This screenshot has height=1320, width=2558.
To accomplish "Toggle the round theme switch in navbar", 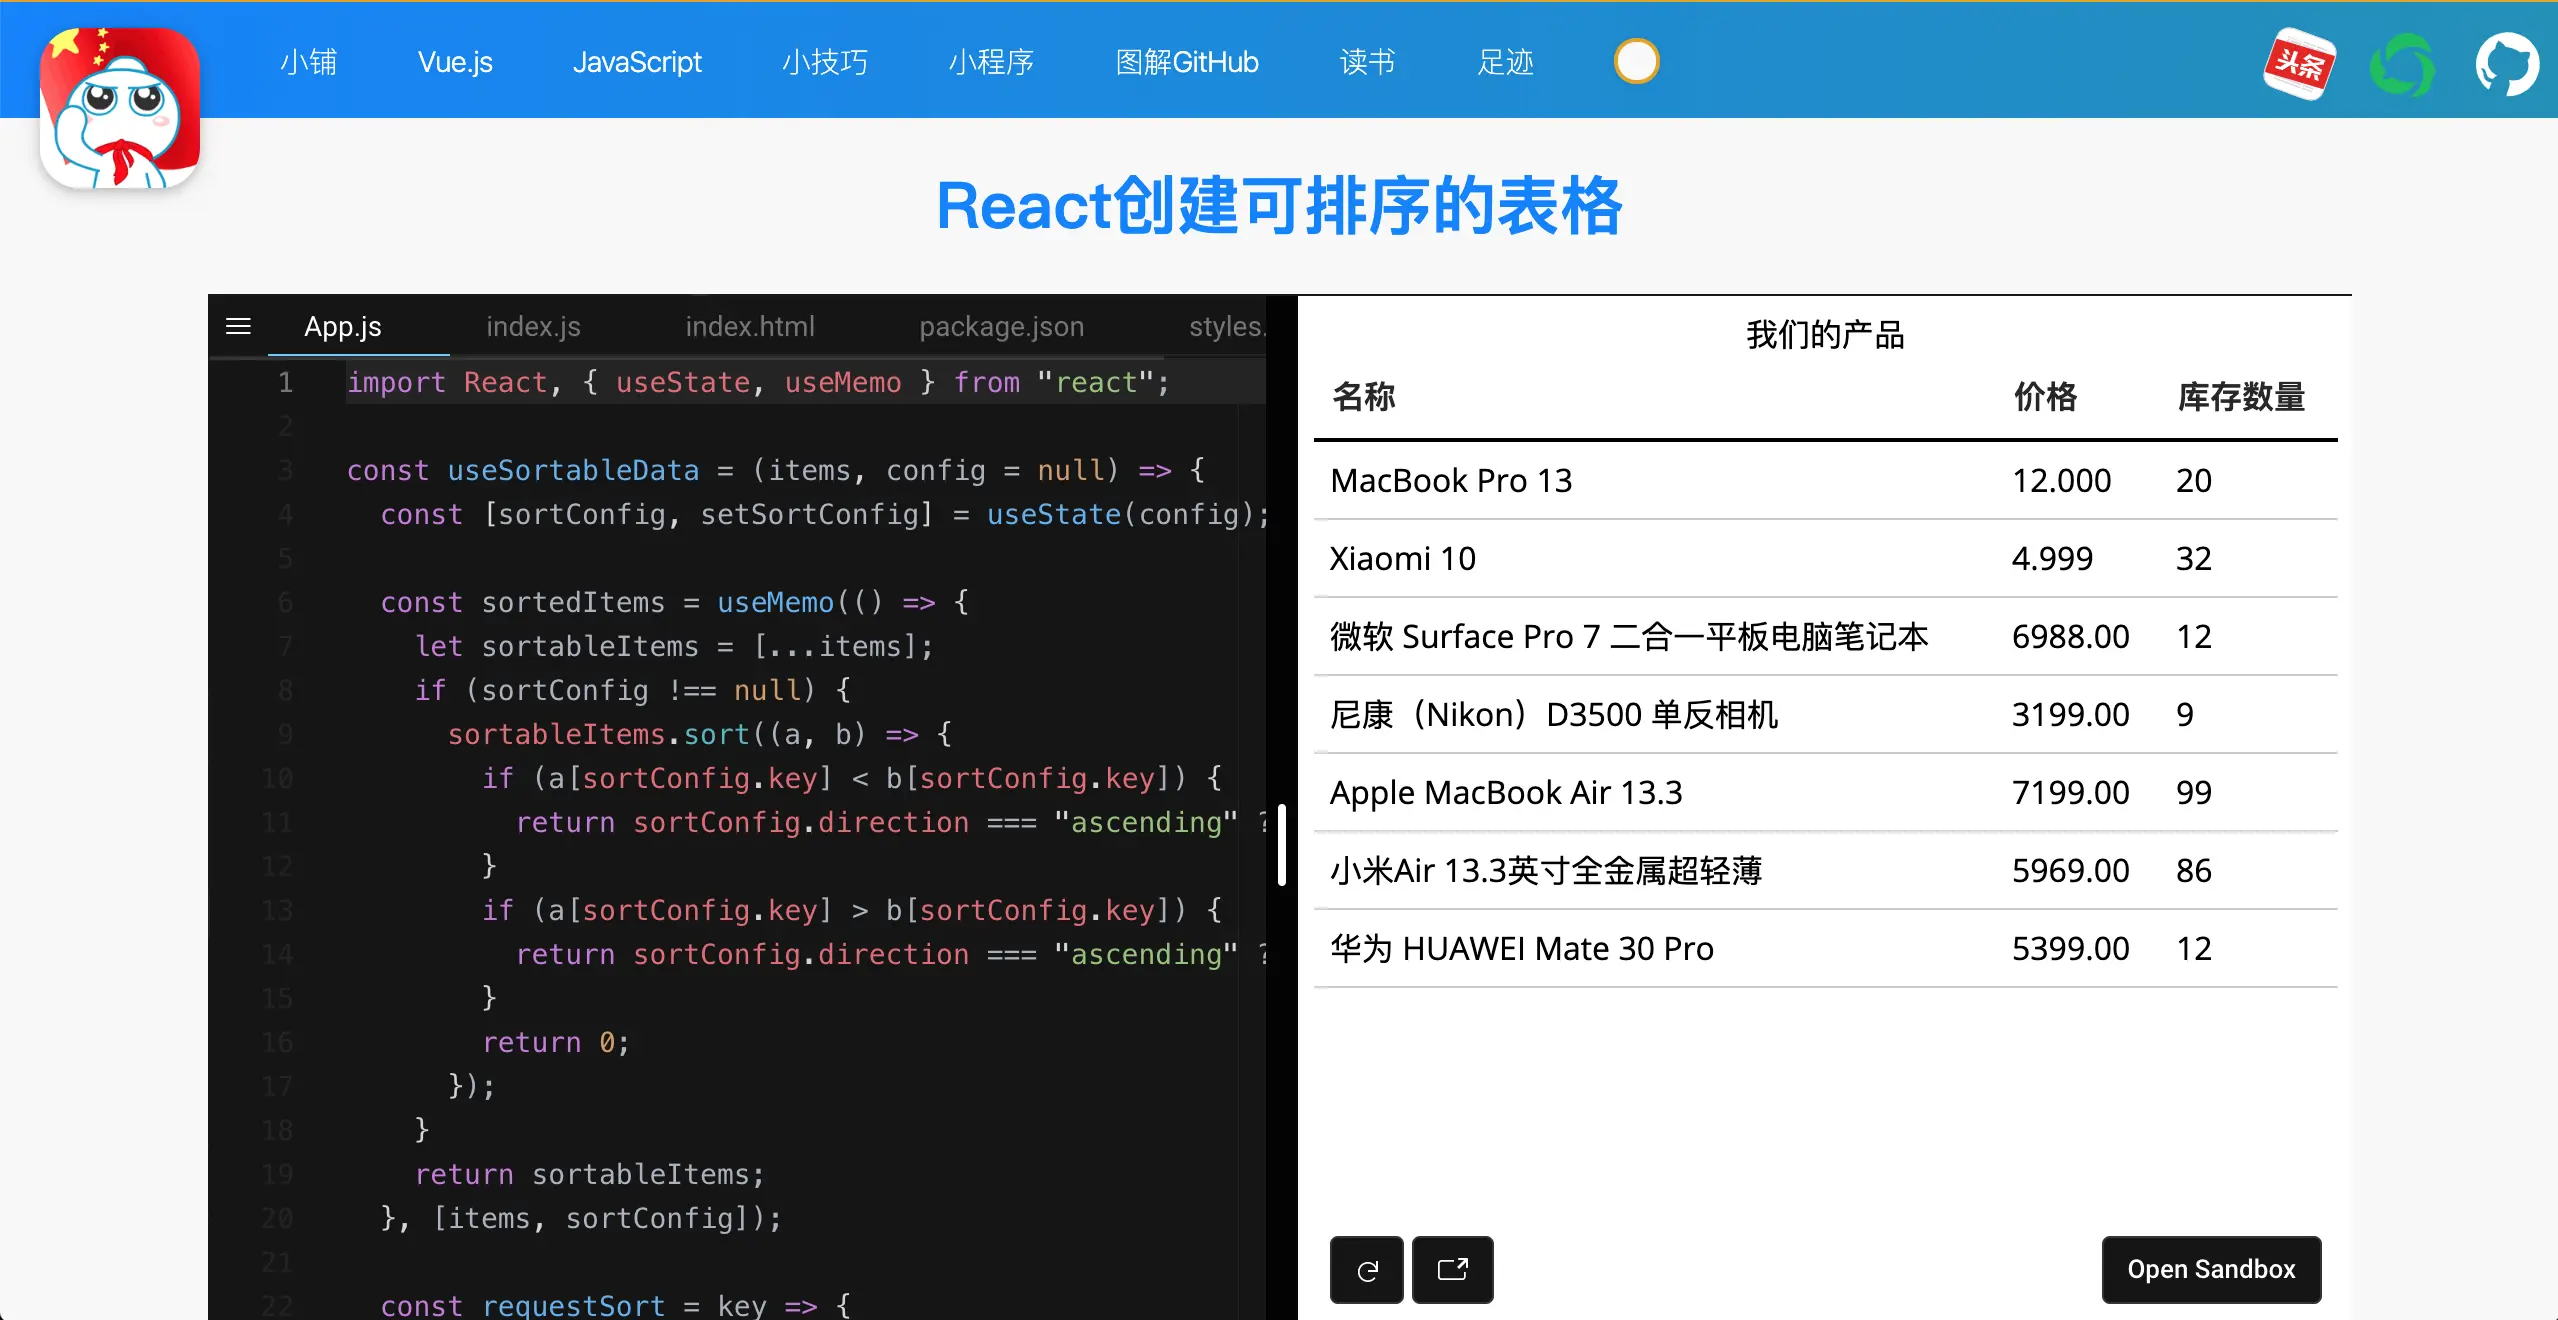I will coord(1636,62).
